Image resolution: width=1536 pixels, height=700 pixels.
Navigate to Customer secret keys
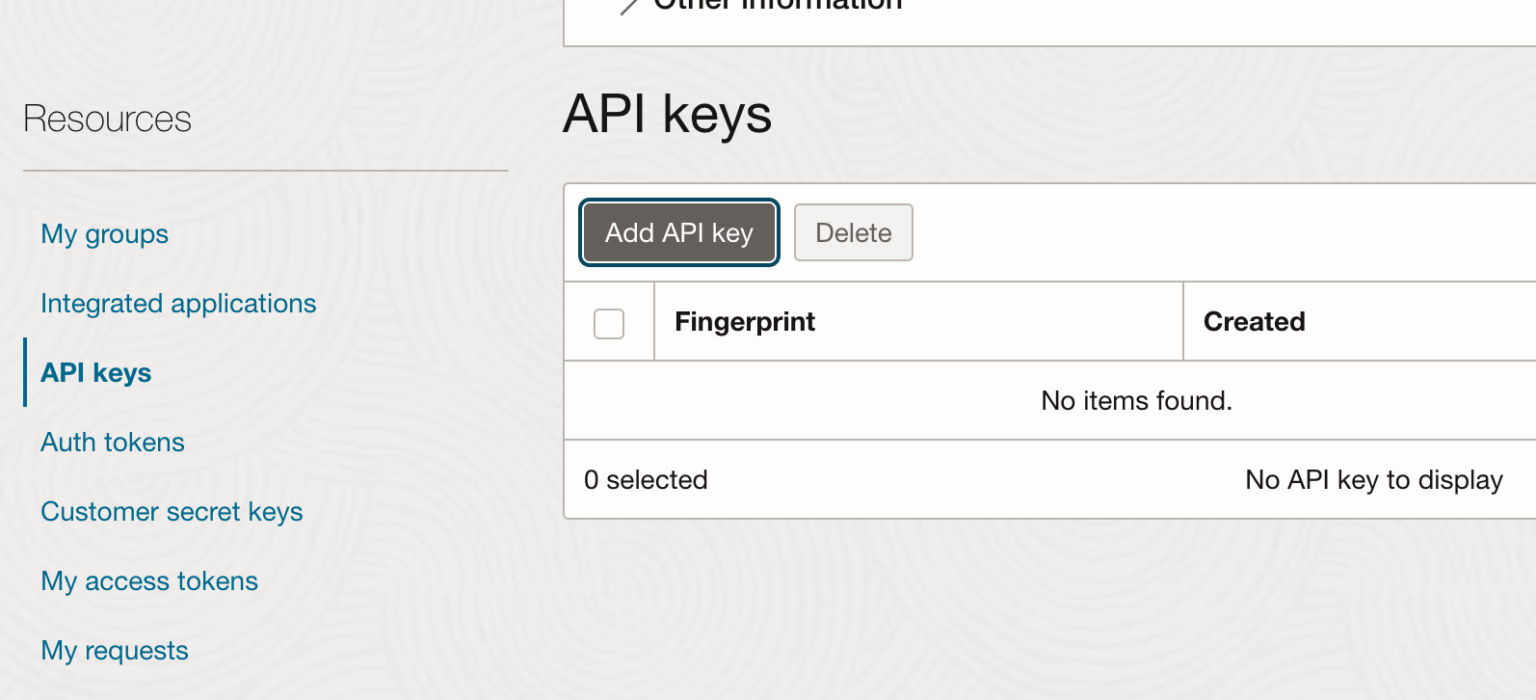tap(171, 512)
